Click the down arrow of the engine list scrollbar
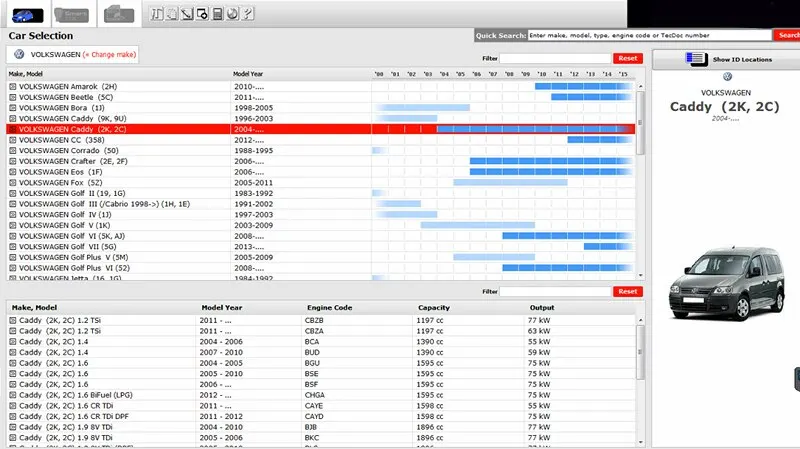 [640, 442]
